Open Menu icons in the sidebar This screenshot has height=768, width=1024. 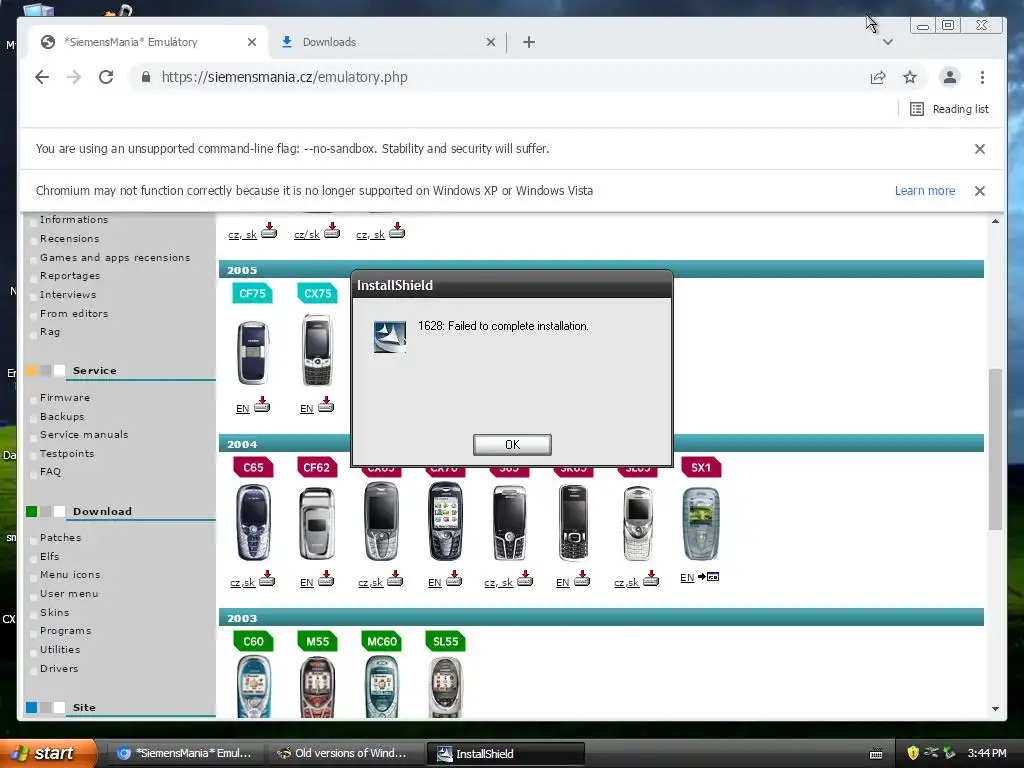70,575
